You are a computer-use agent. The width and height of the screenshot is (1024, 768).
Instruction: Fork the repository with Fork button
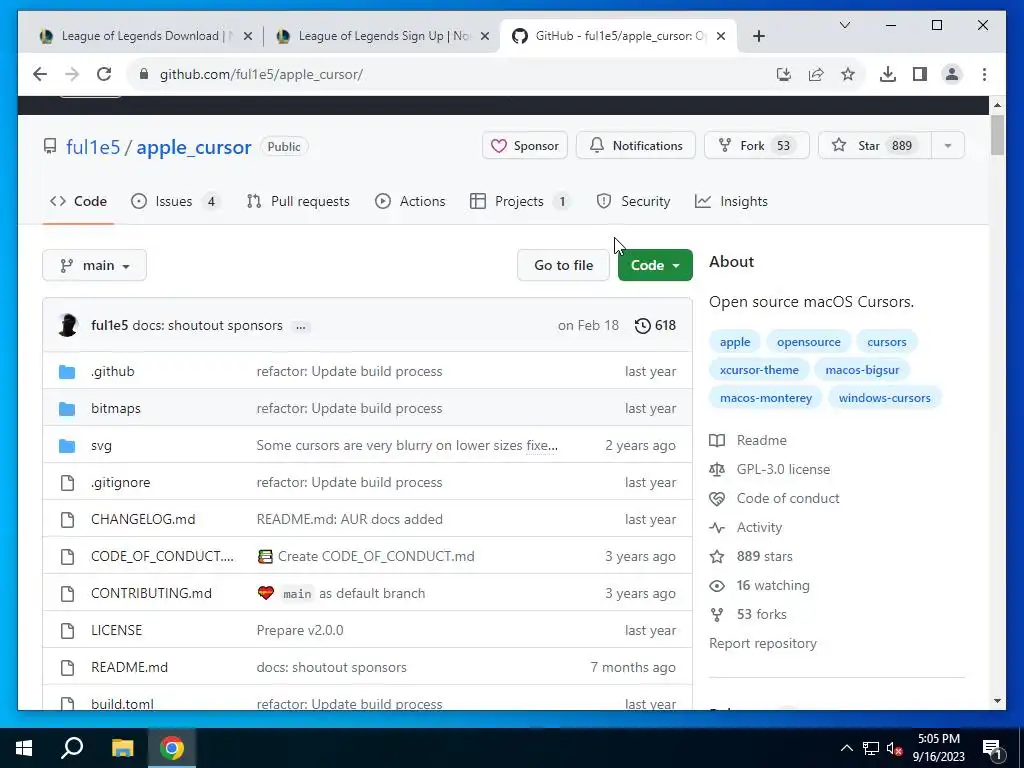[x=757, y=146]
